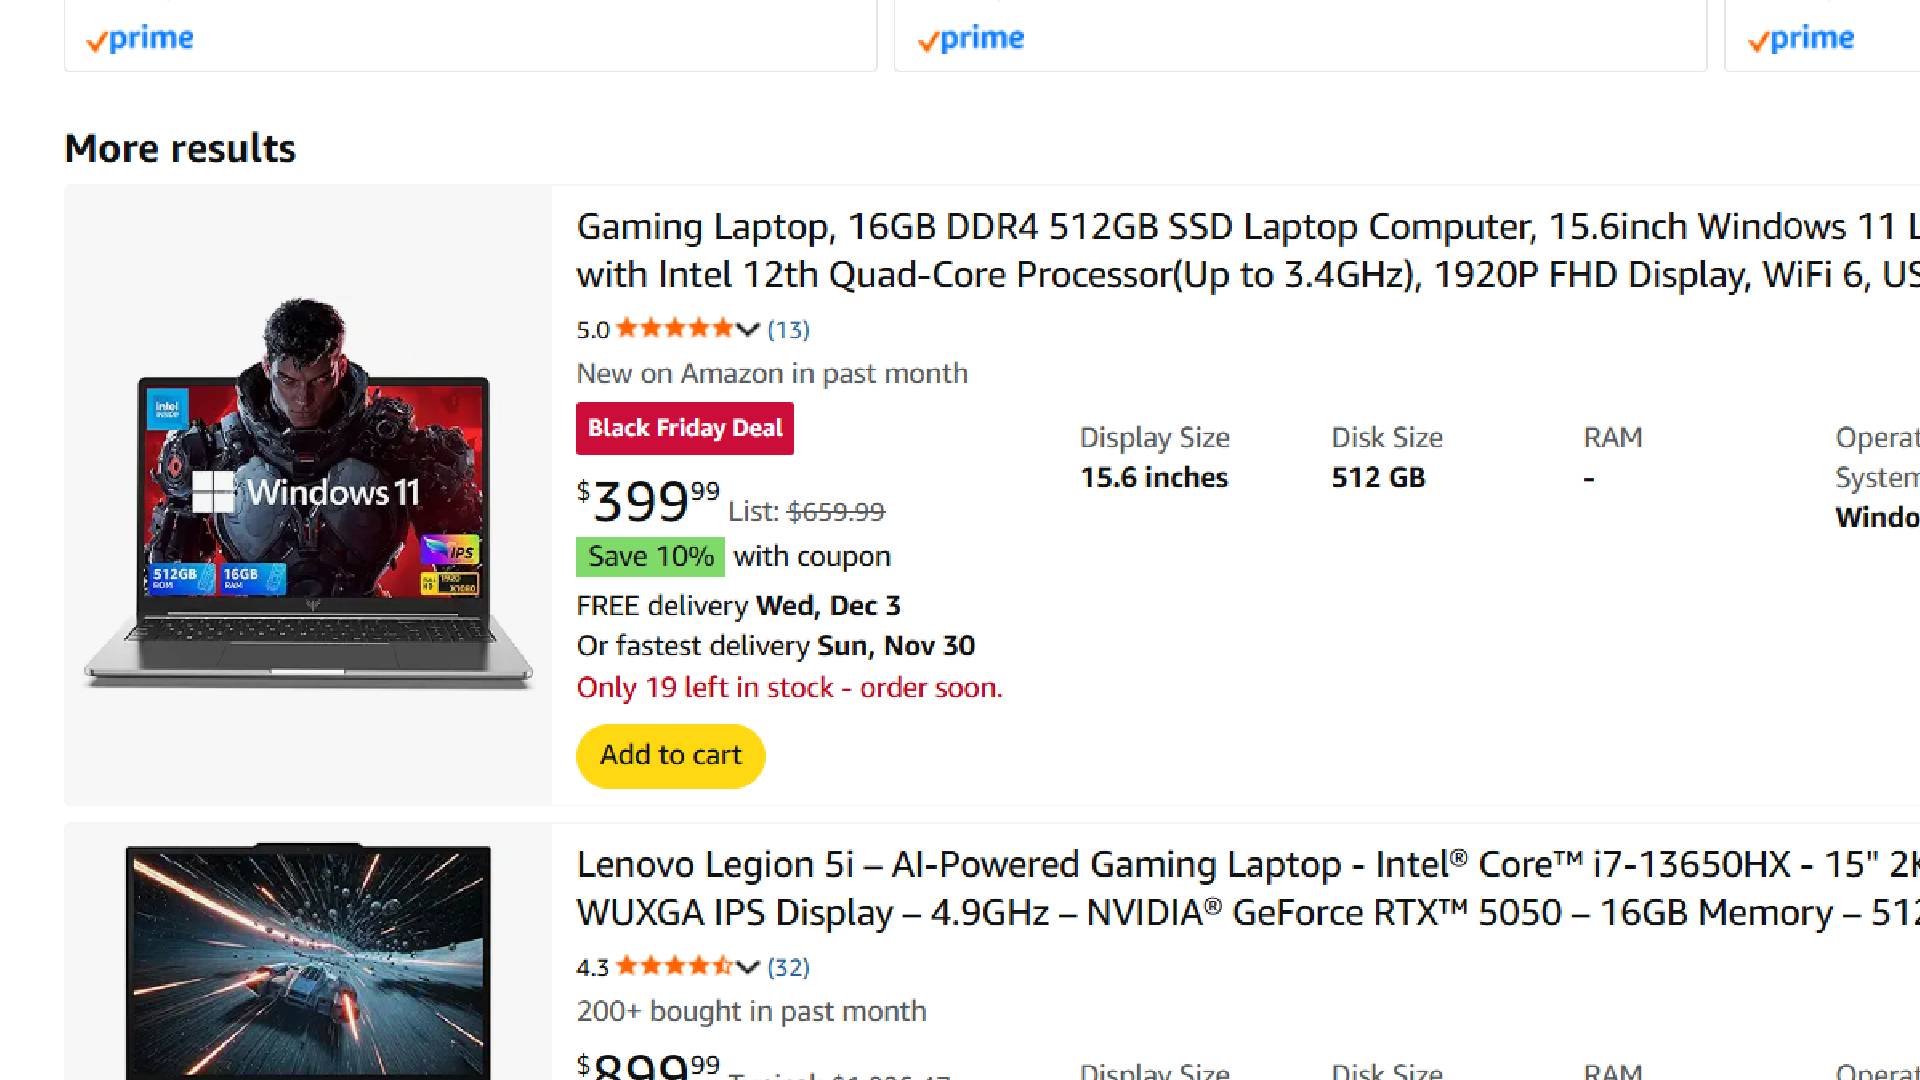Open the (13) reviews link
Screen dimensions: 1920x1080
click(x=789, y=329)
